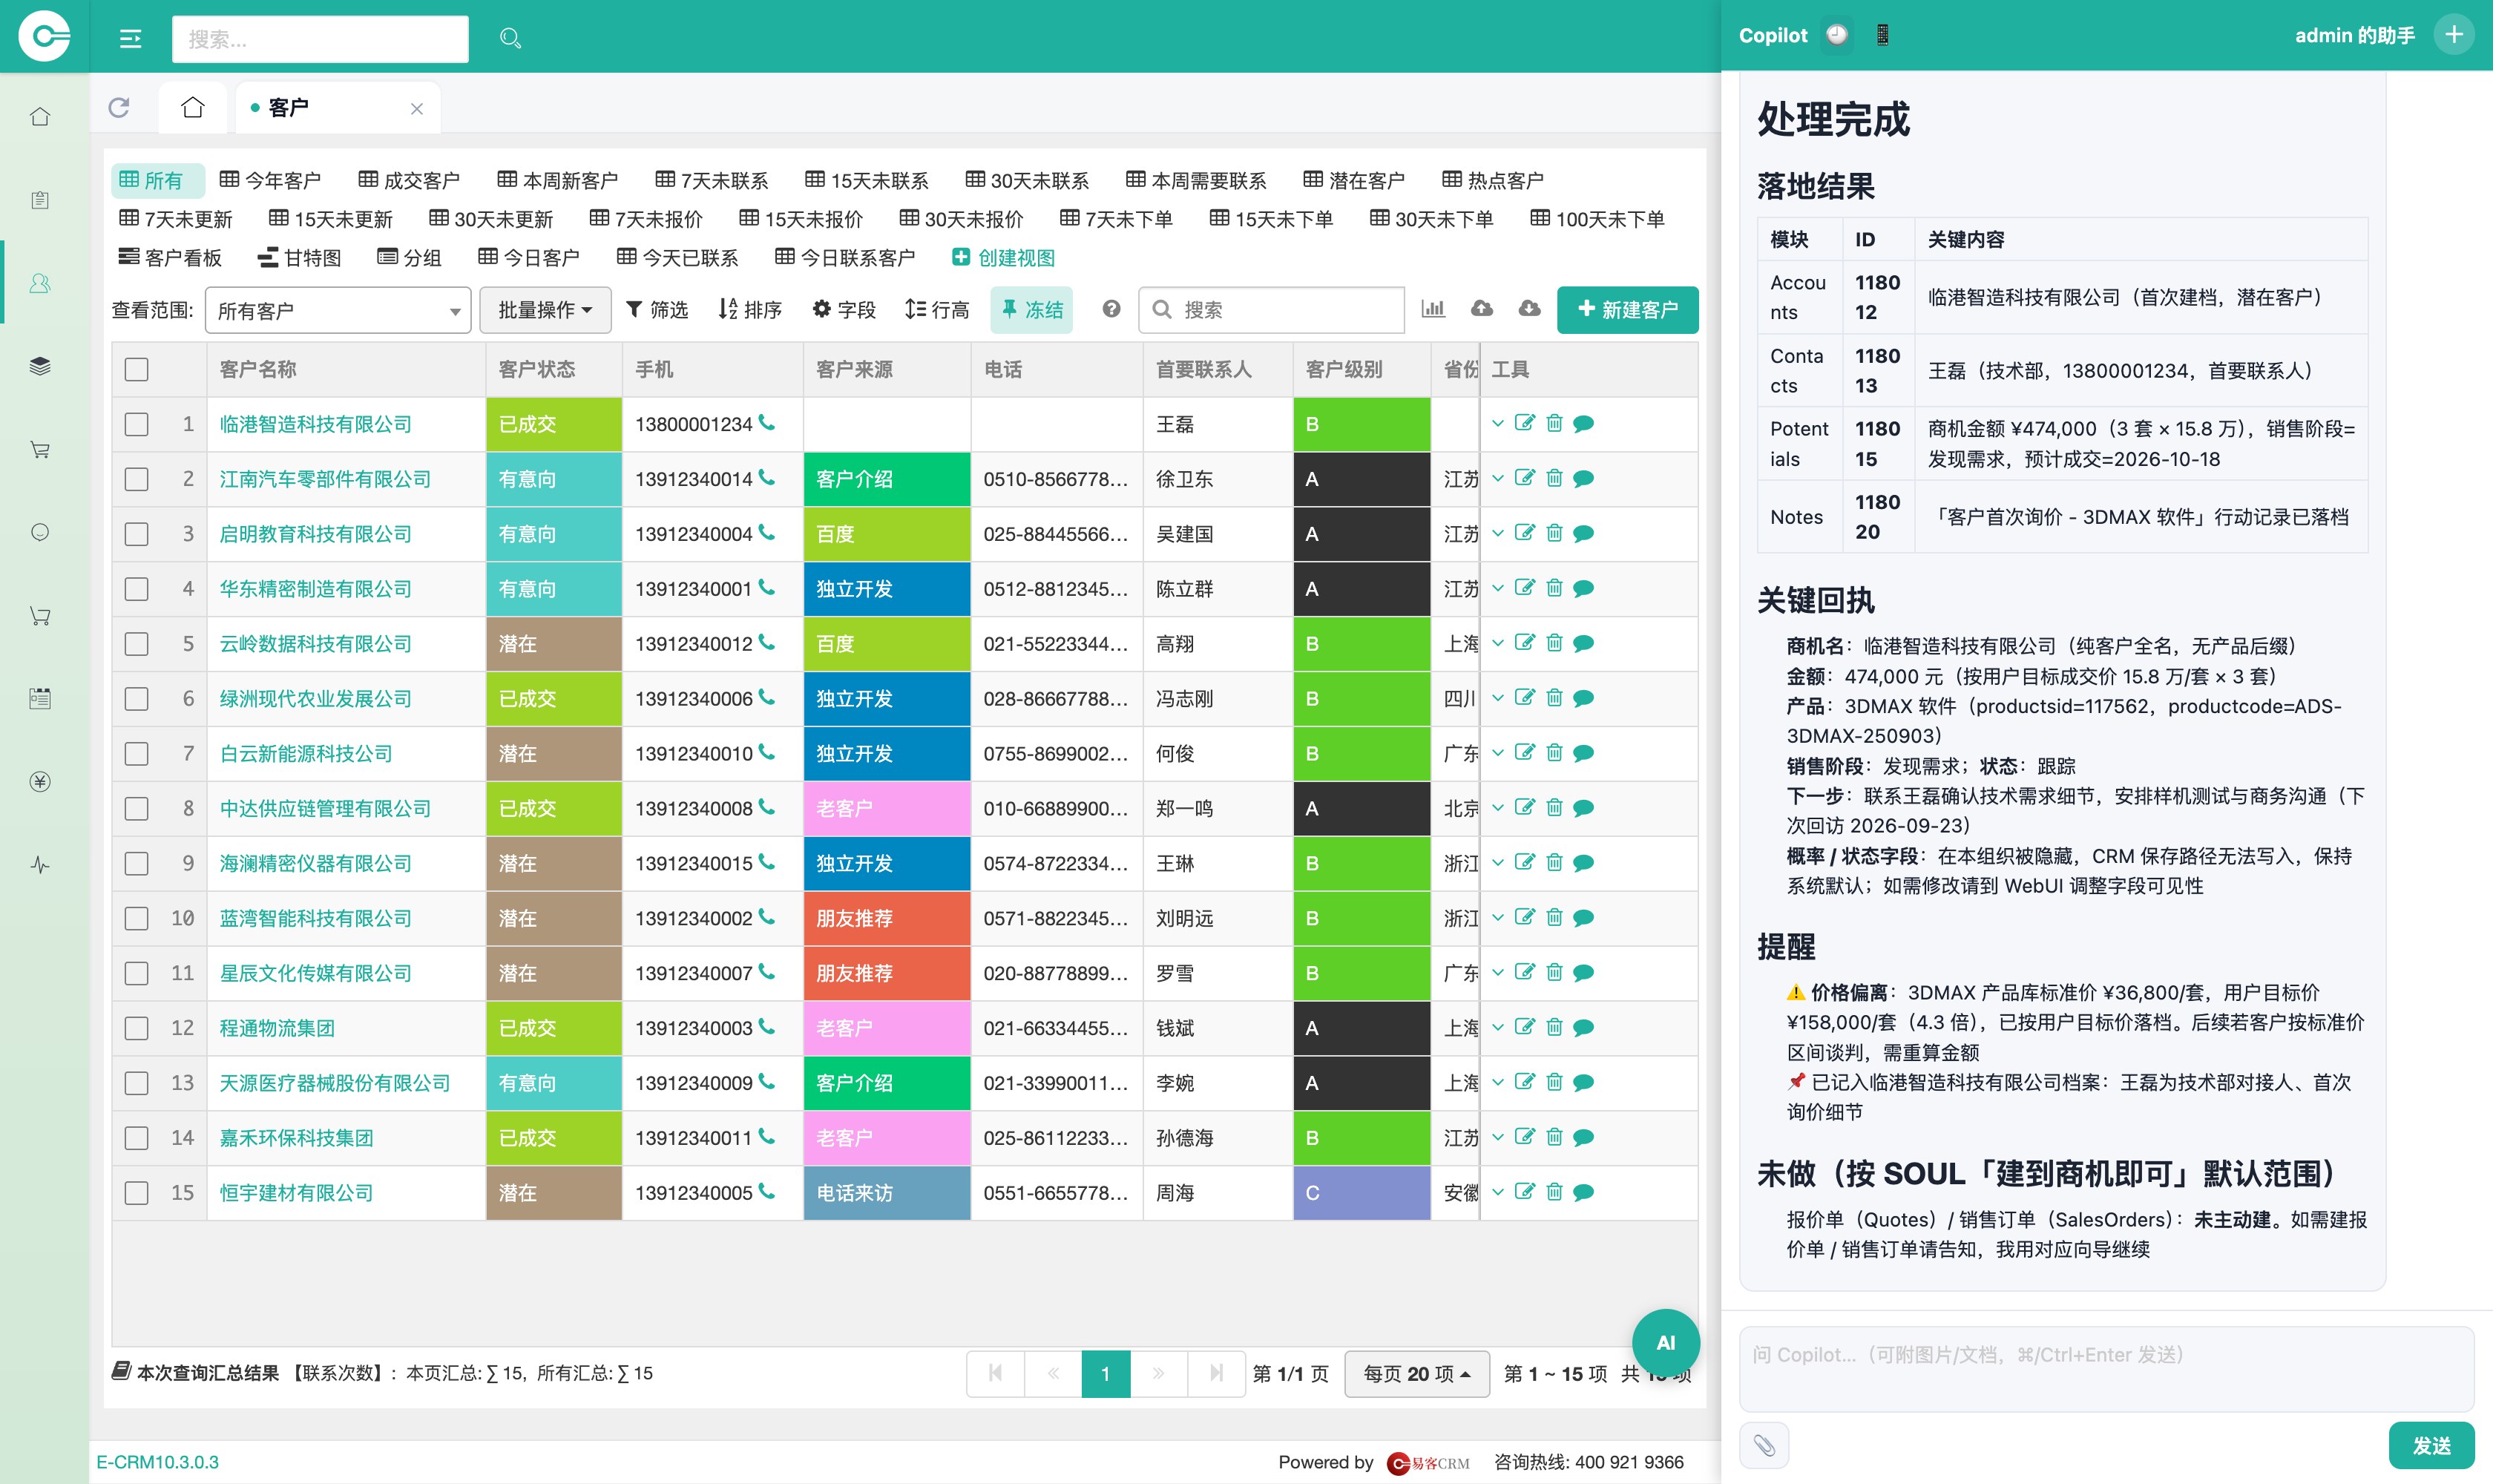Select checkbox for 程通物流集团 row
2493x1484 pixels.
click(x=137, y=1028)
